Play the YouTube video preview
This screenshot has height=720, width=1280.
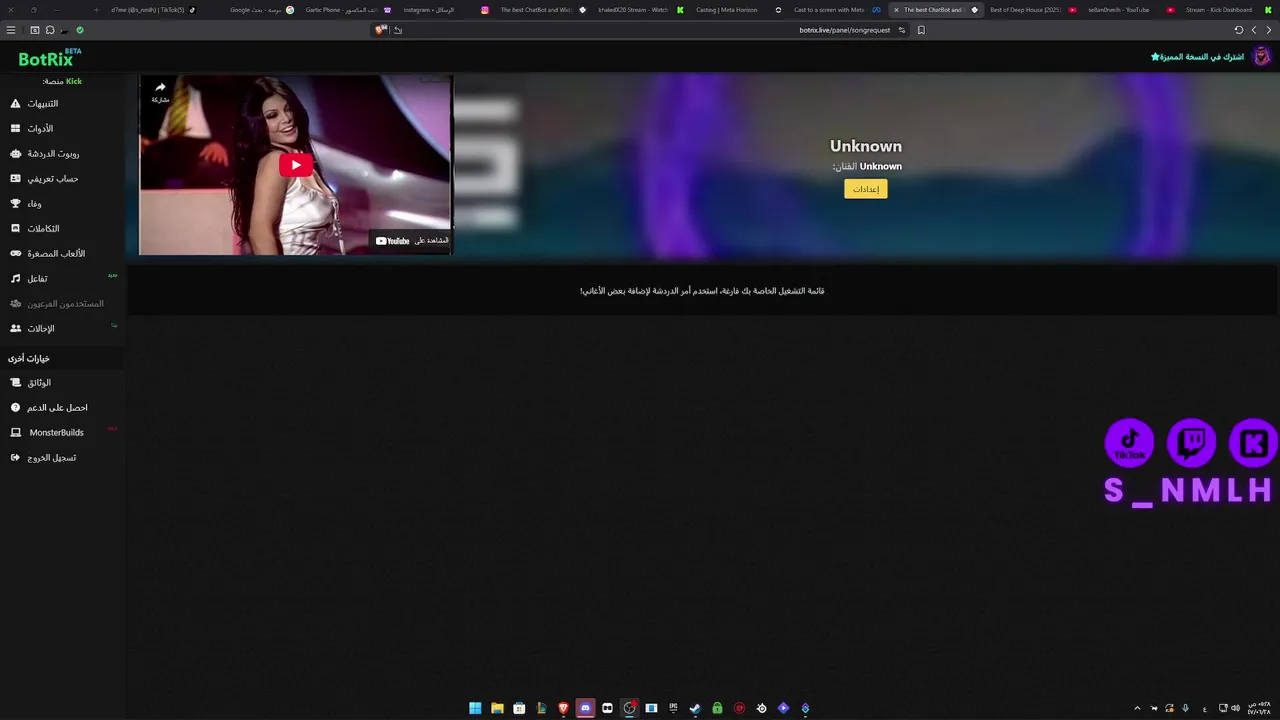tap(295, 165)
